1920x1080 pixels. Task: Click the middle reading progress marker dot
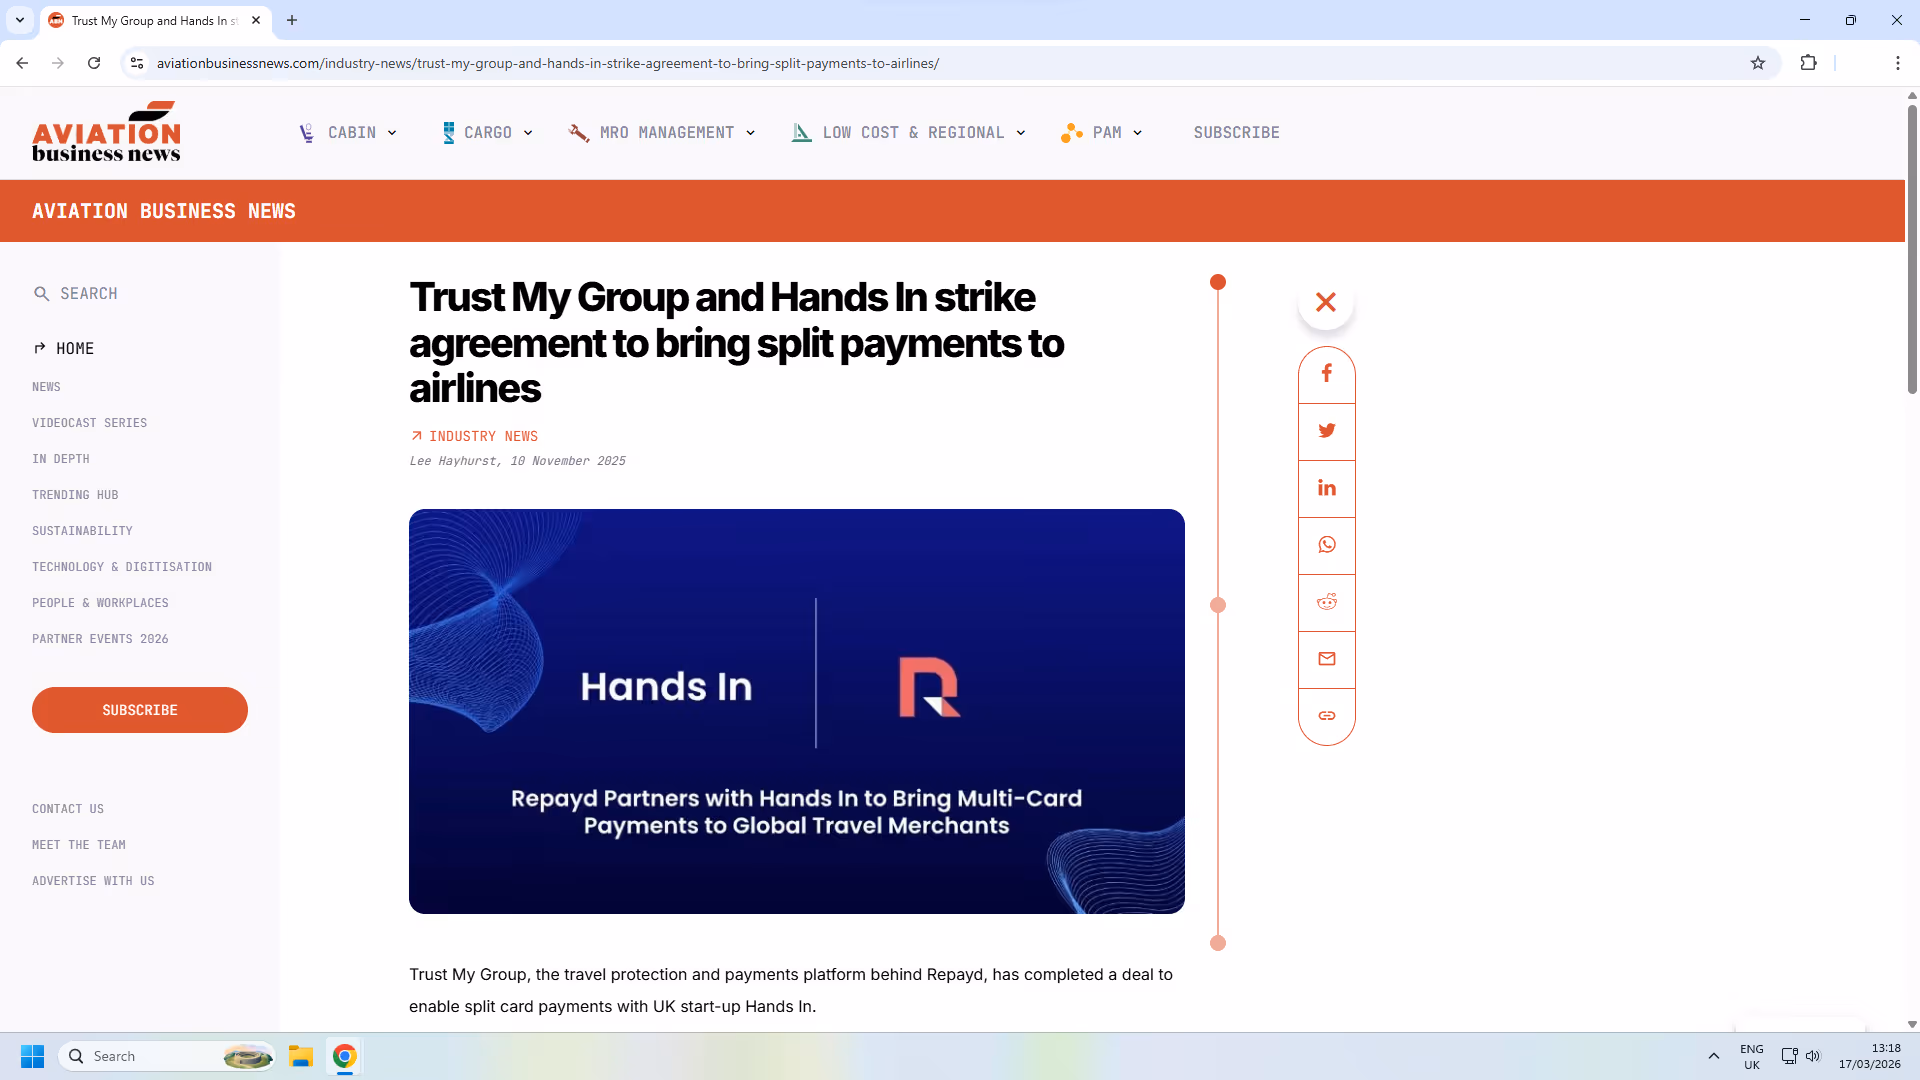1217,605
